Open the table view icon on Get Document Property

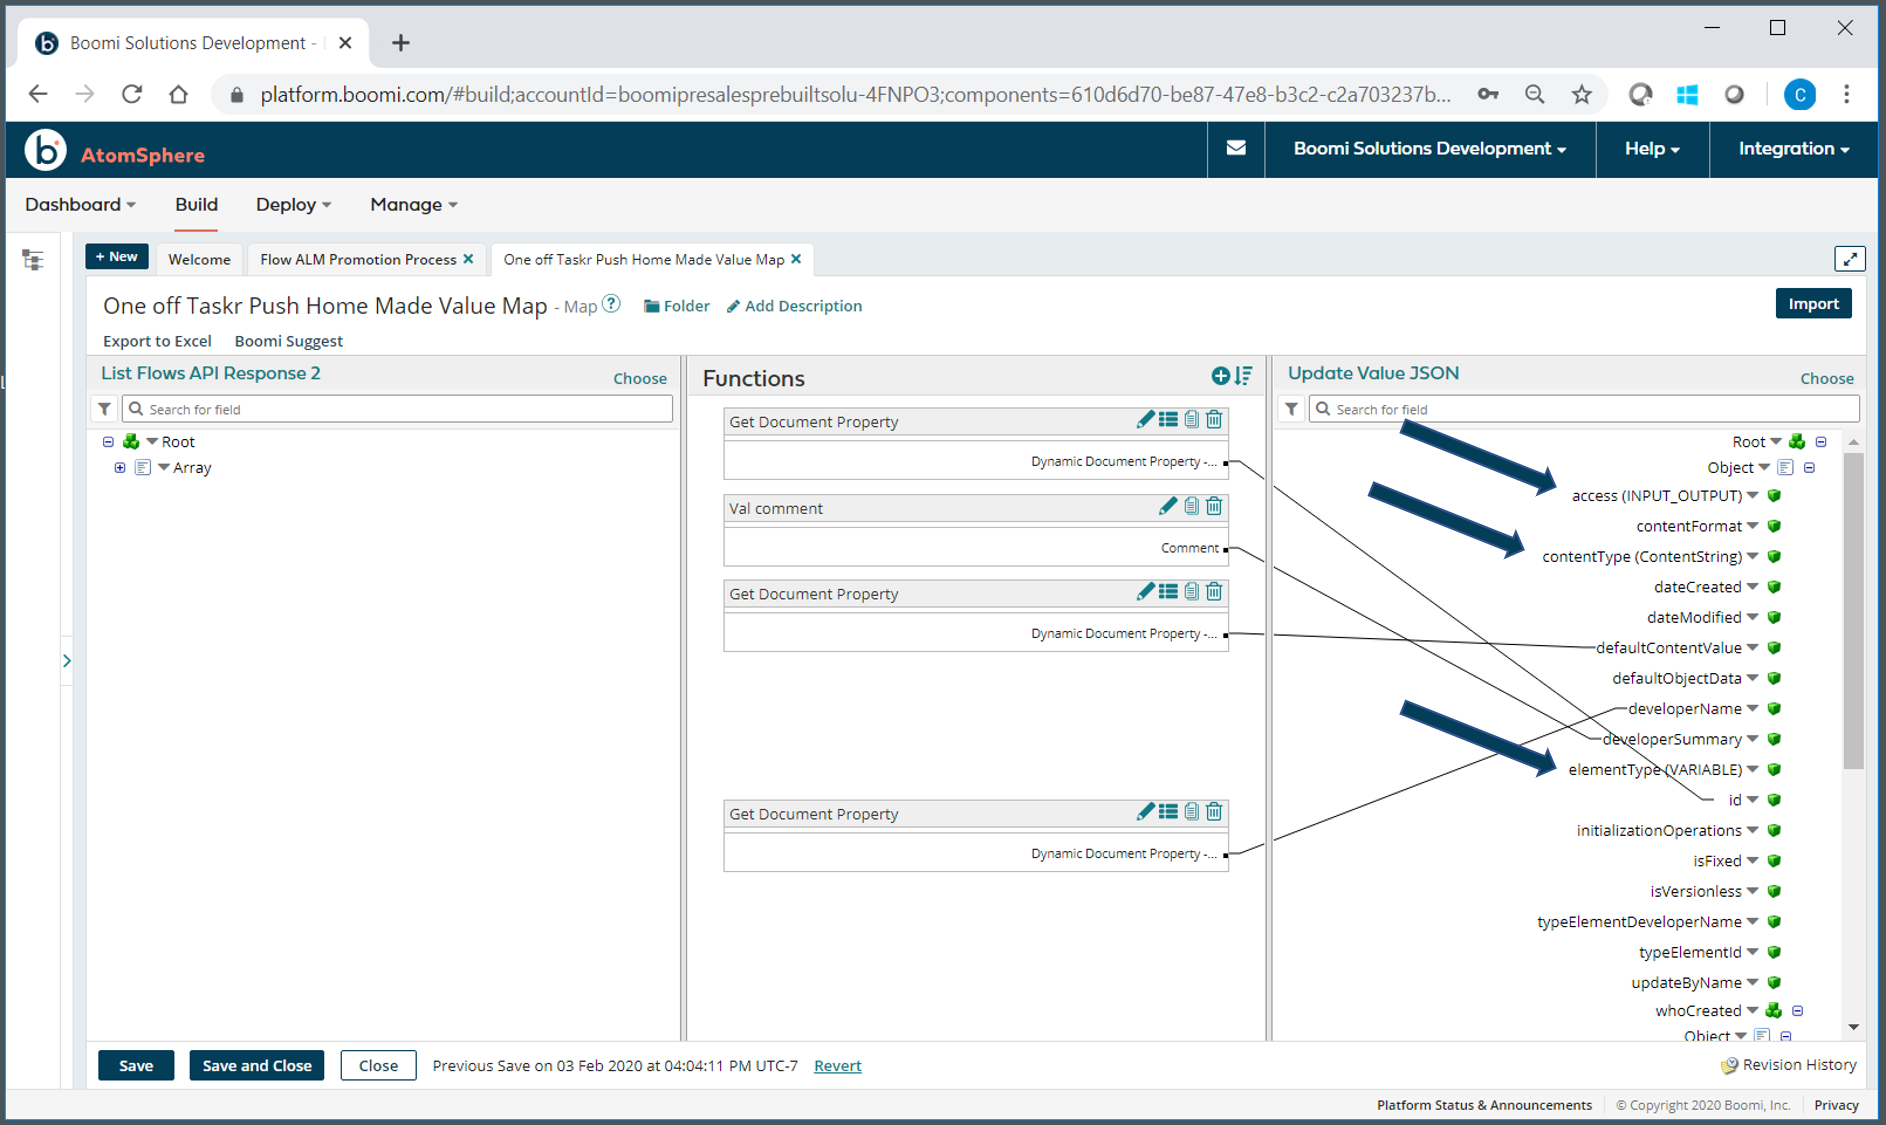click(1168, 419)
